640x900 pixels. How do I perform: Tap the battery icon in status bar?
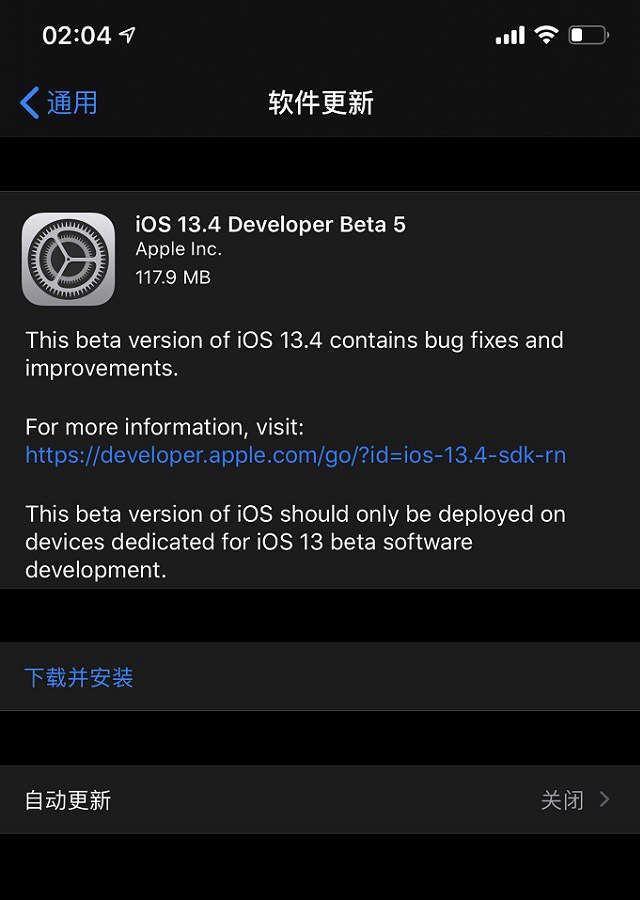tap(586, 33)
